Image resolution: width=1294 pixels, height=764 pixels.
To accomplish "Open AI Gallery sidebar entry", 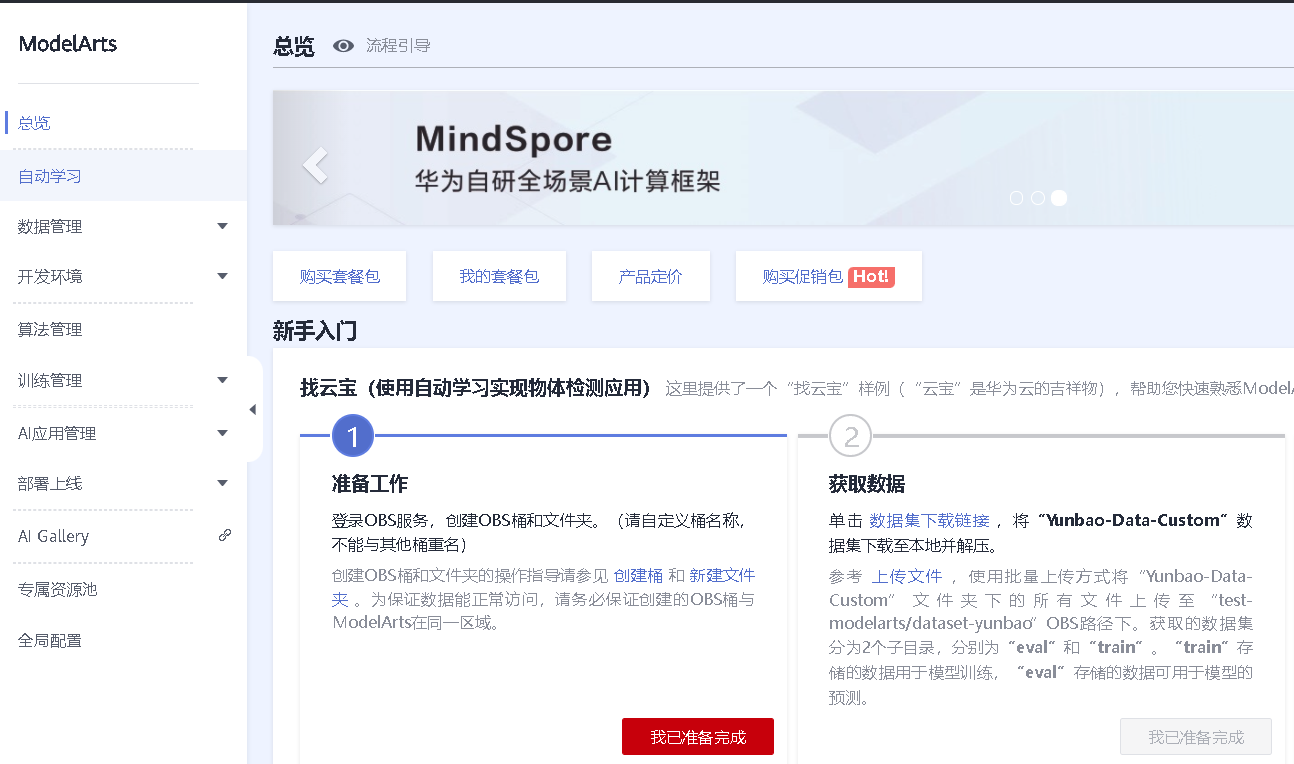I will click(53, 536).
